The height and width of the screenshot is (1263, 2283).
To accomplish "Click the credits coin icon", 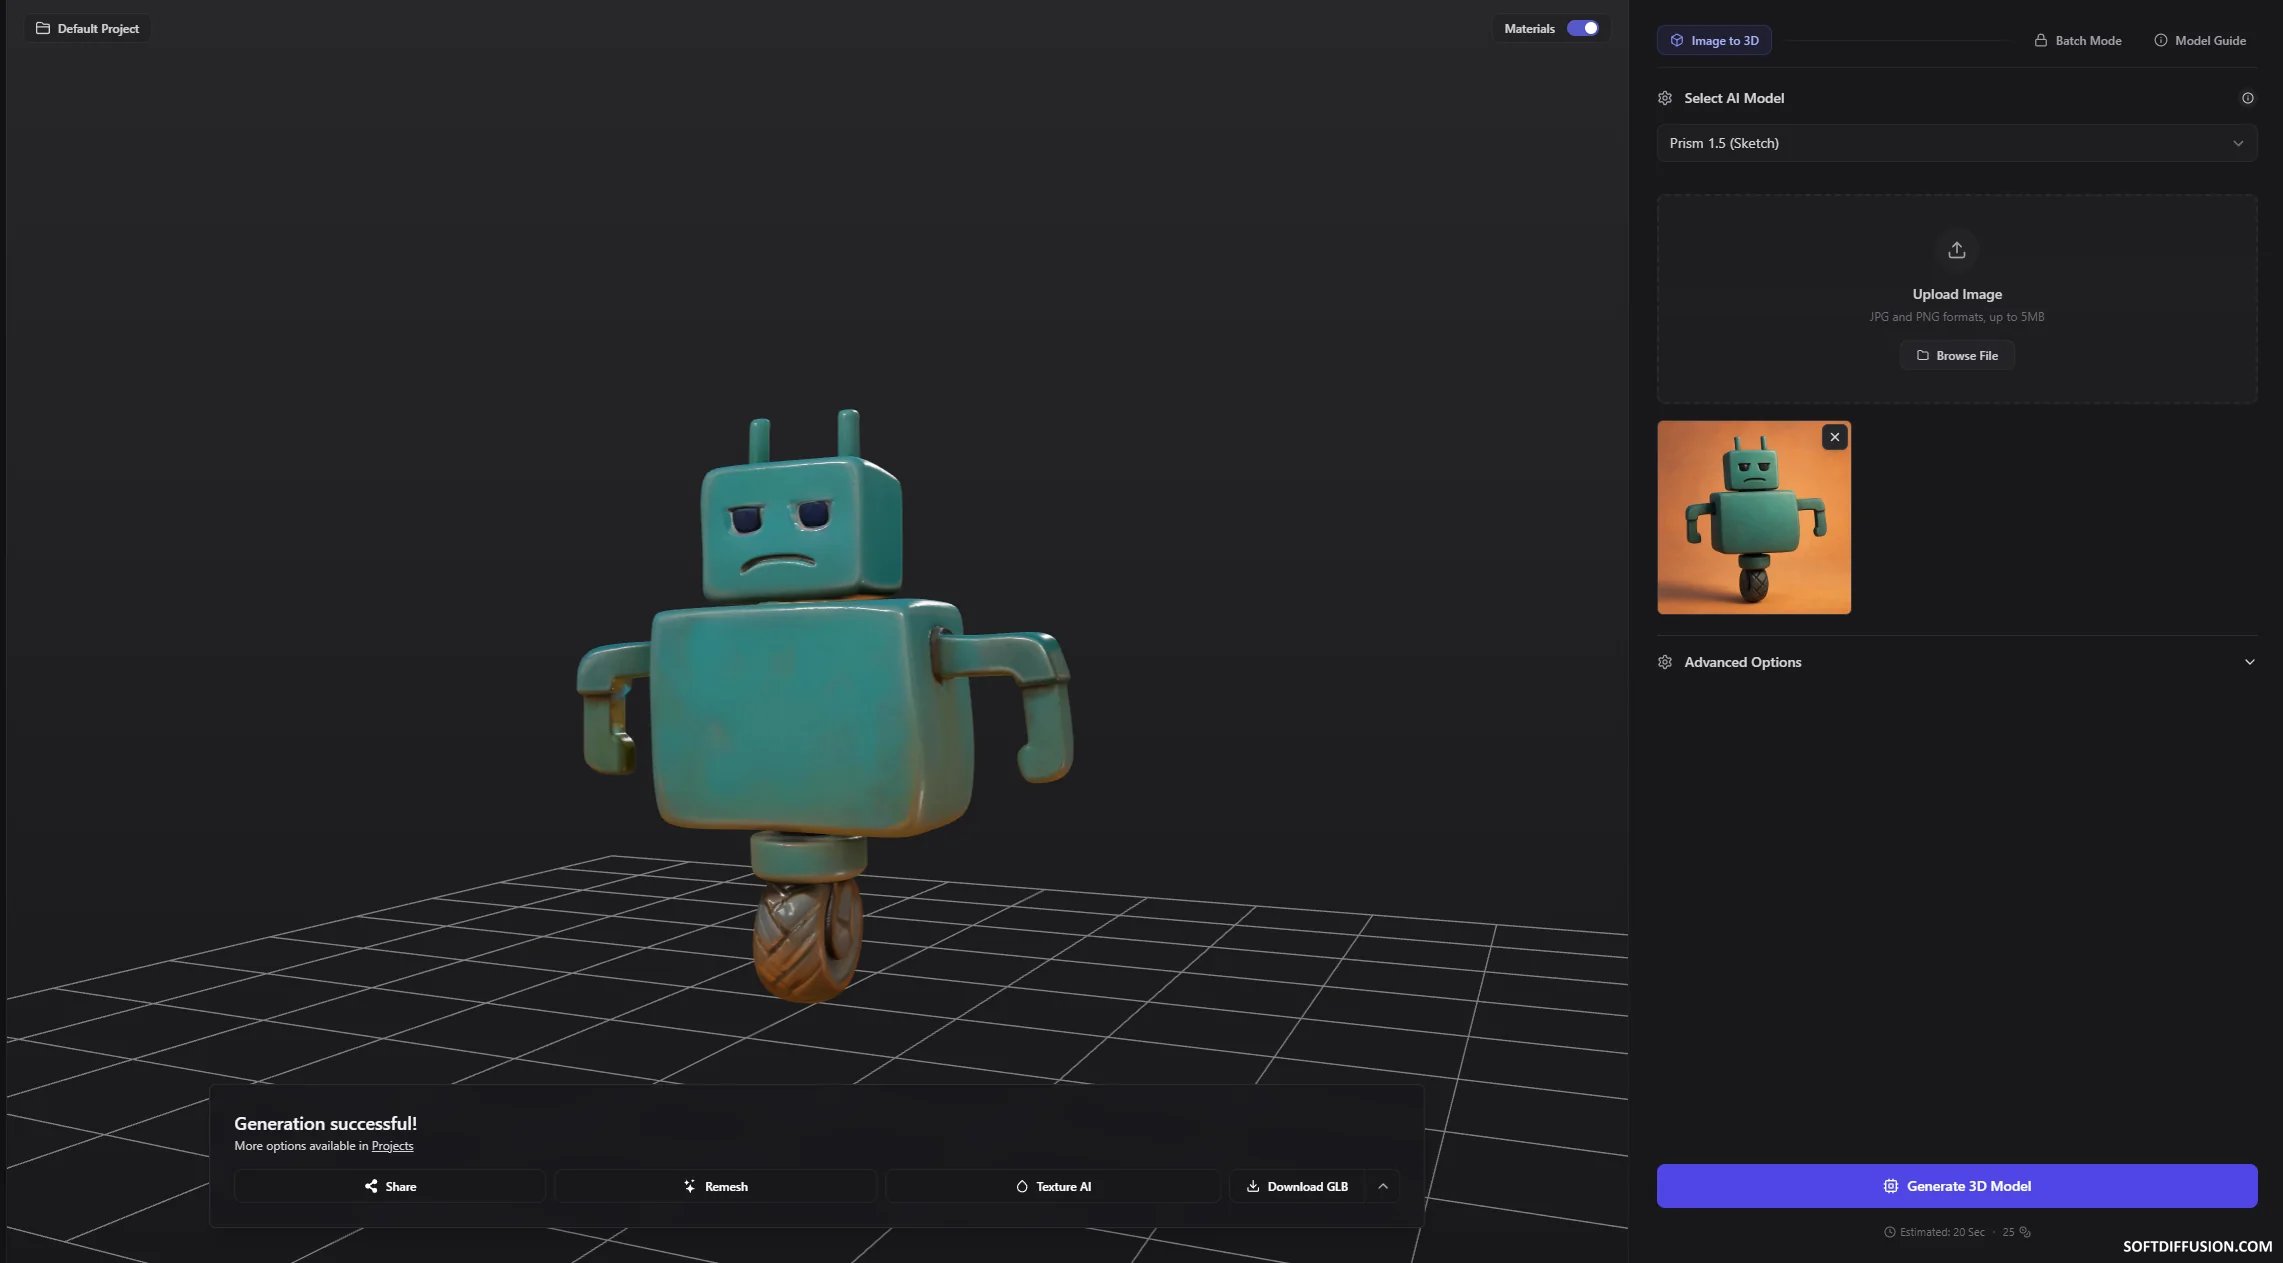I will pyautogui.click(x=2024, y=1232).
